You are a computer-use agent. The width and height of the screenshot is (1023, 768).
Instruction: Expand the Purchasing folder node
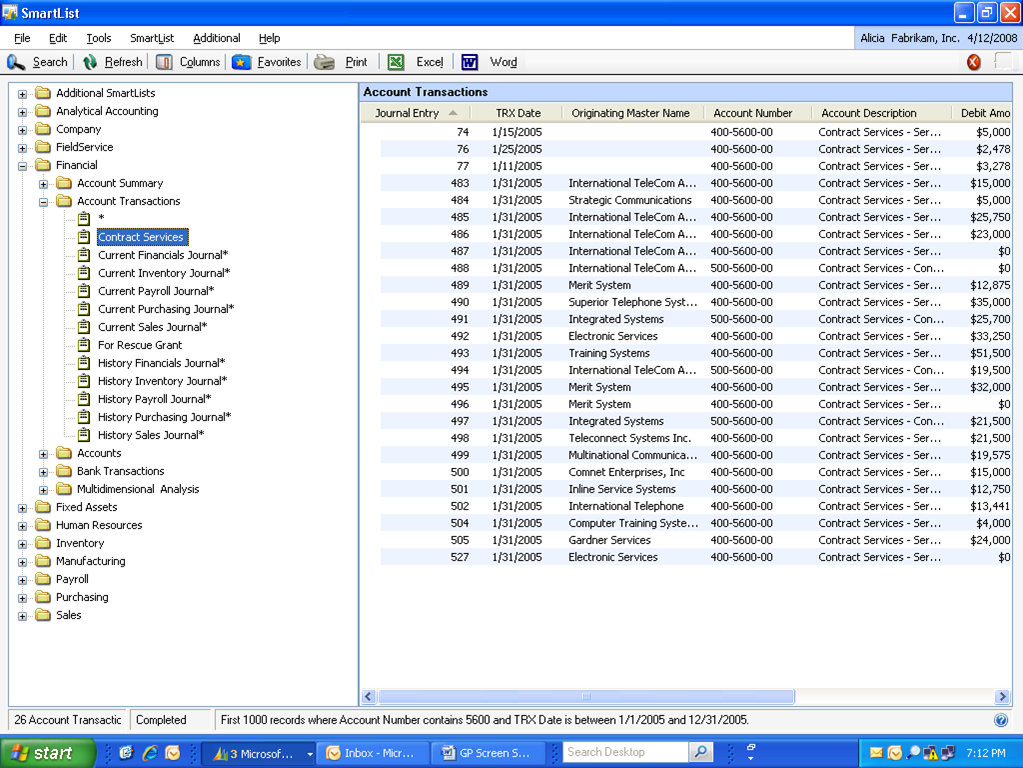22,598
